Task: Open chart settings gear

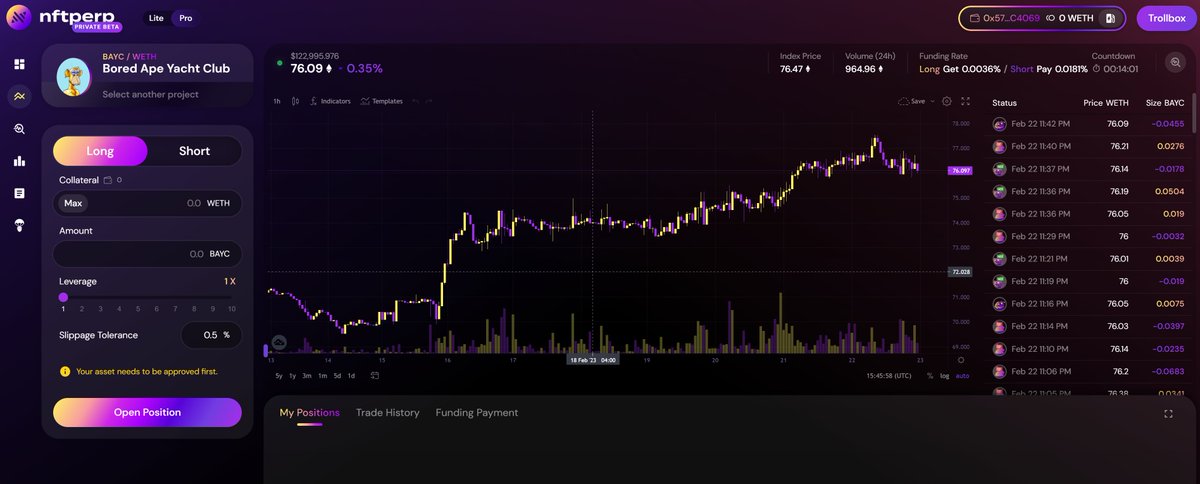Action: (947, 101)
